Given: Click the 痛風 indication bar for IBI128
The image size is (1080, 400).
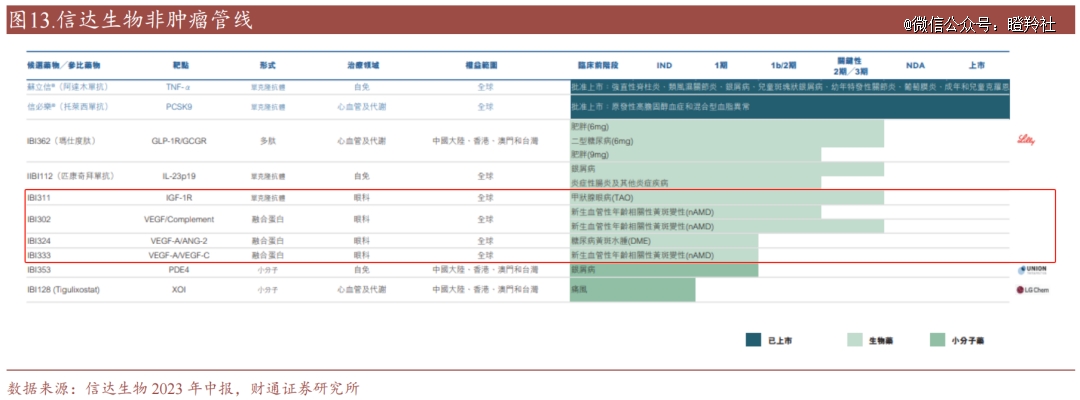Looking at the screenshot, I should point(632,290).
